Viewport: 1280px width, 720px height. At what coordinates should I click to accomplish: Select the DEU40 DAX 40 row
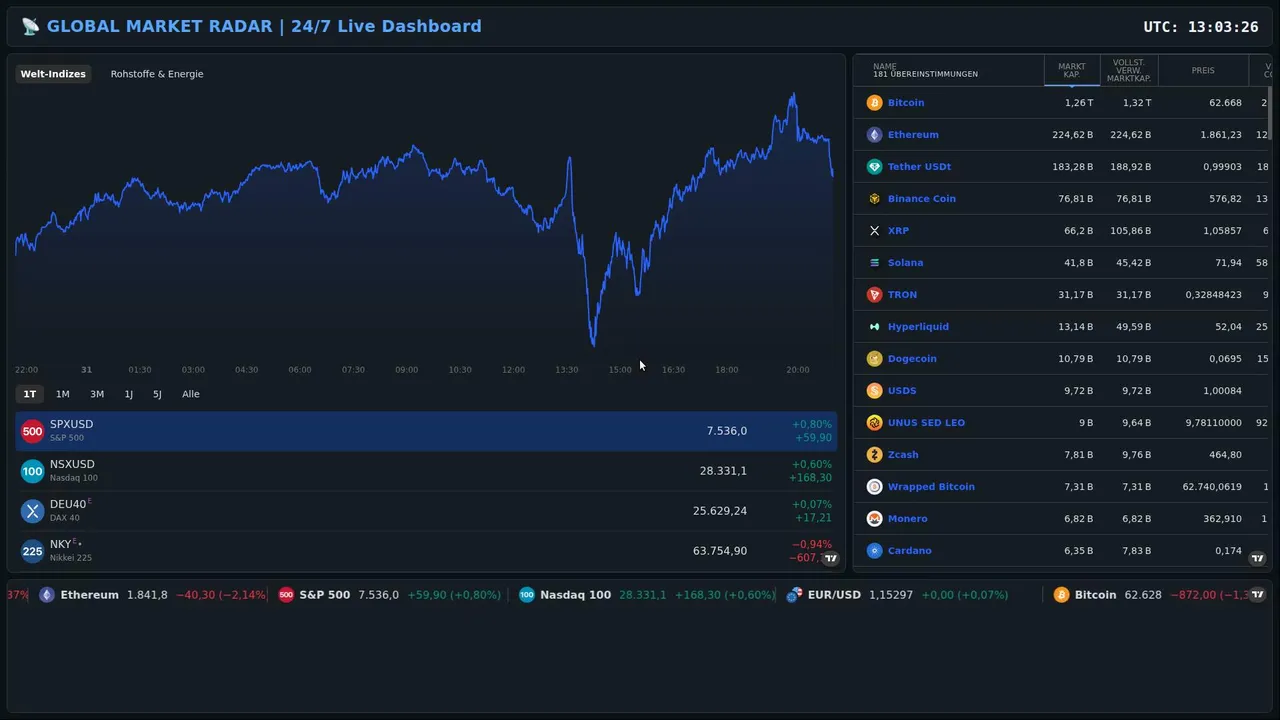(x=426, y=511)
